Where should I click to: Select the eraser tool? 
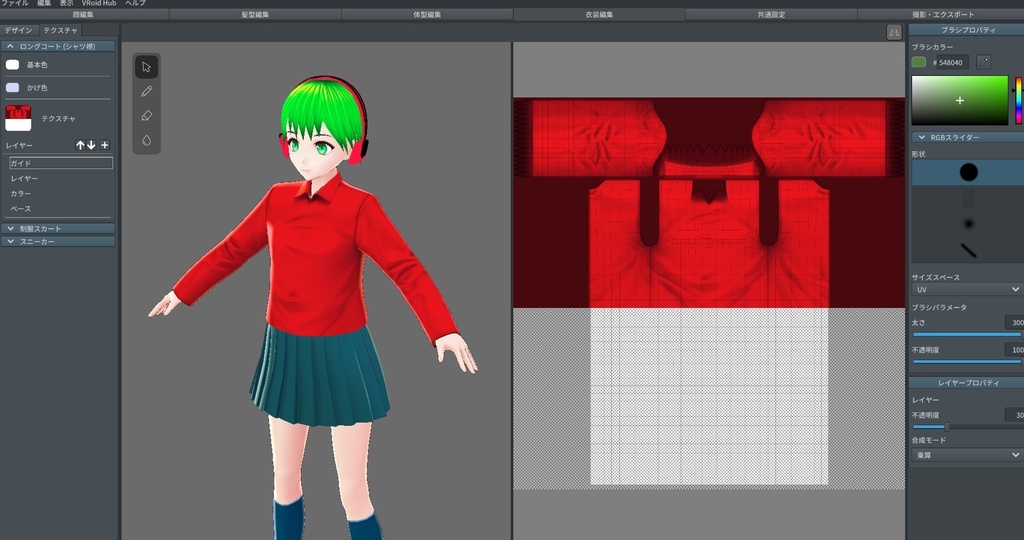click(146, 116)
